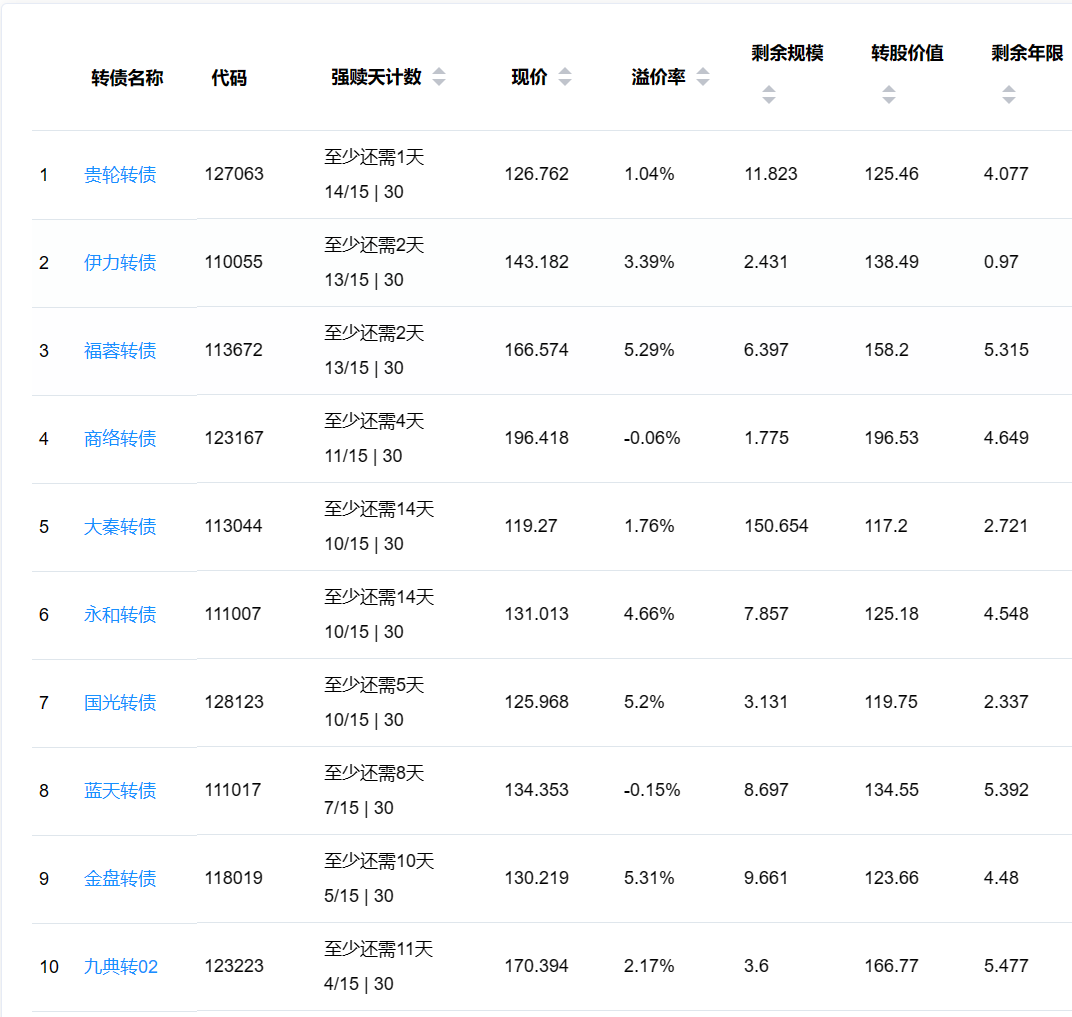The width and height of the screenshot is (1072, 1017).
Task: Select 蓝天转债 in the table
Action: [120, 791]
